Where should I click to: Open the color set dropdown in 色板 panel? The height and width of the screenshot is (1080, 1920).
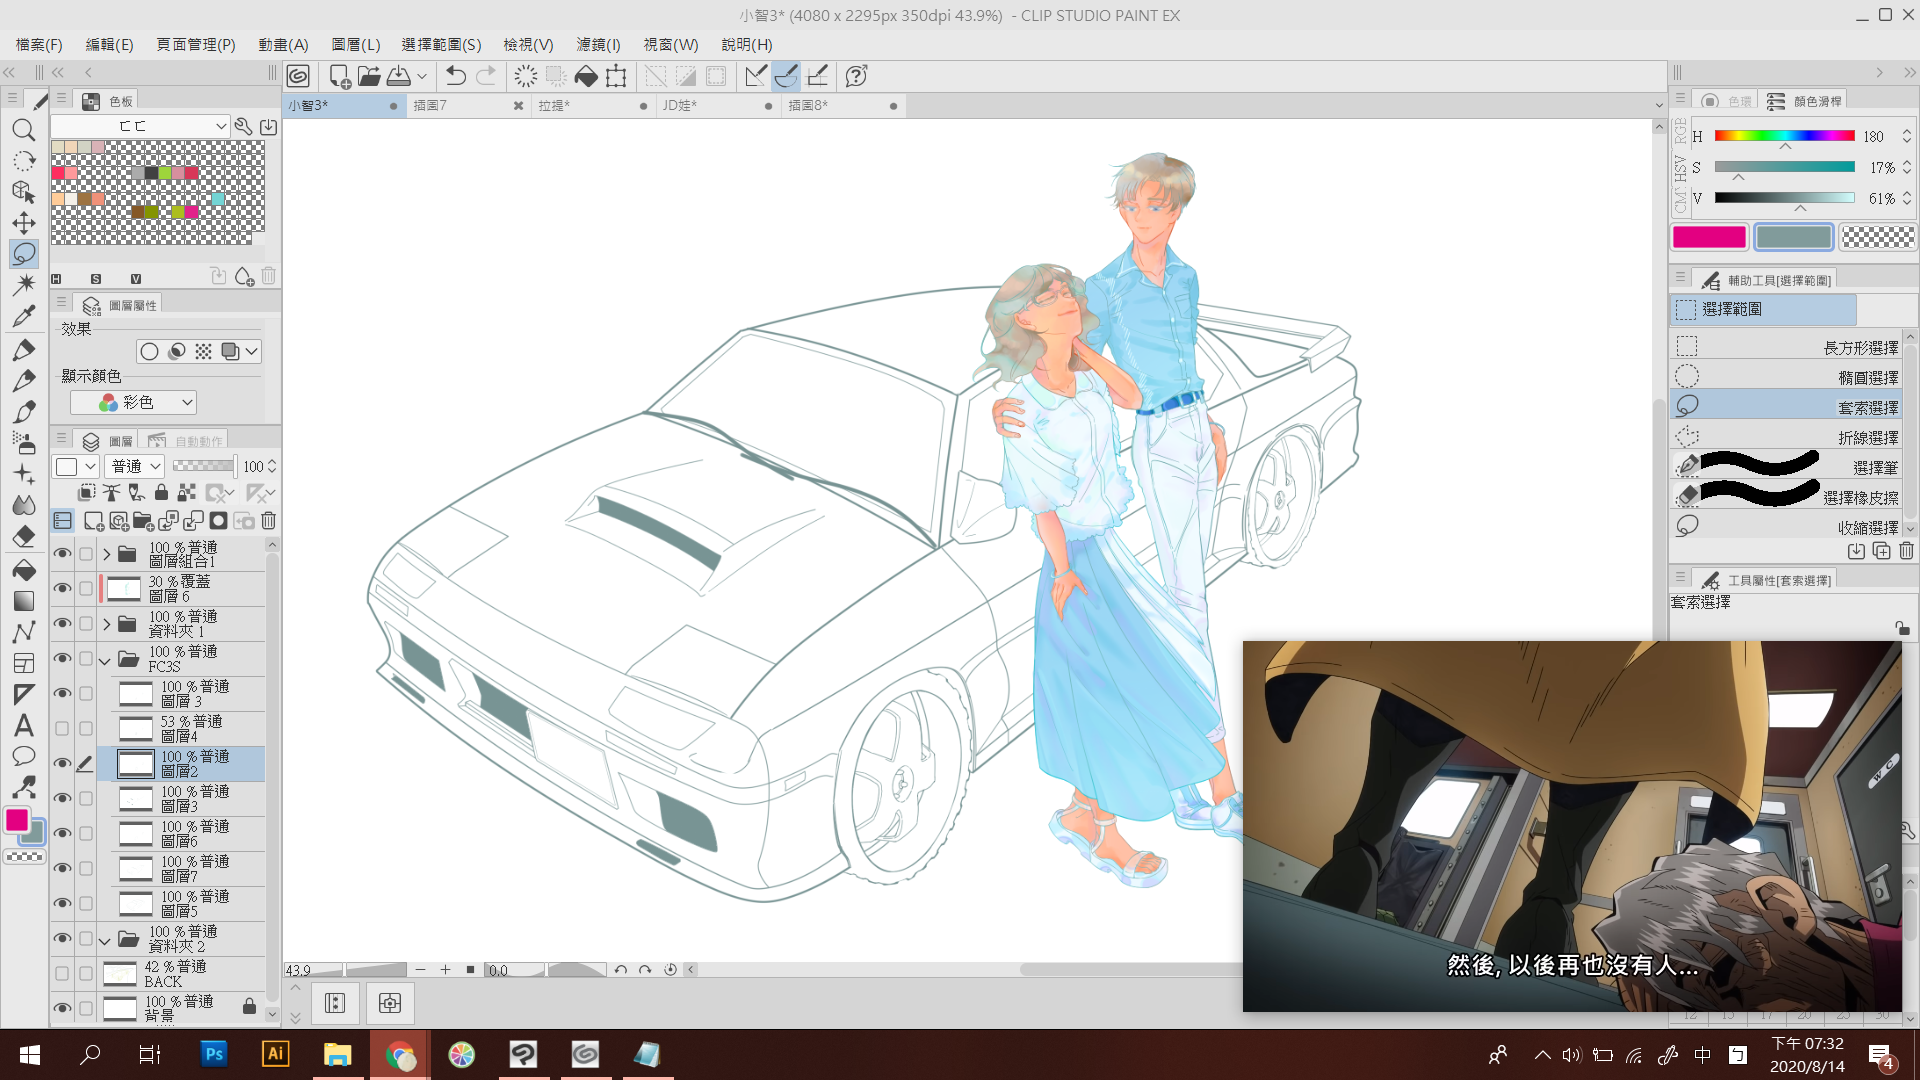pyautogui.click(x=140, y=126)
